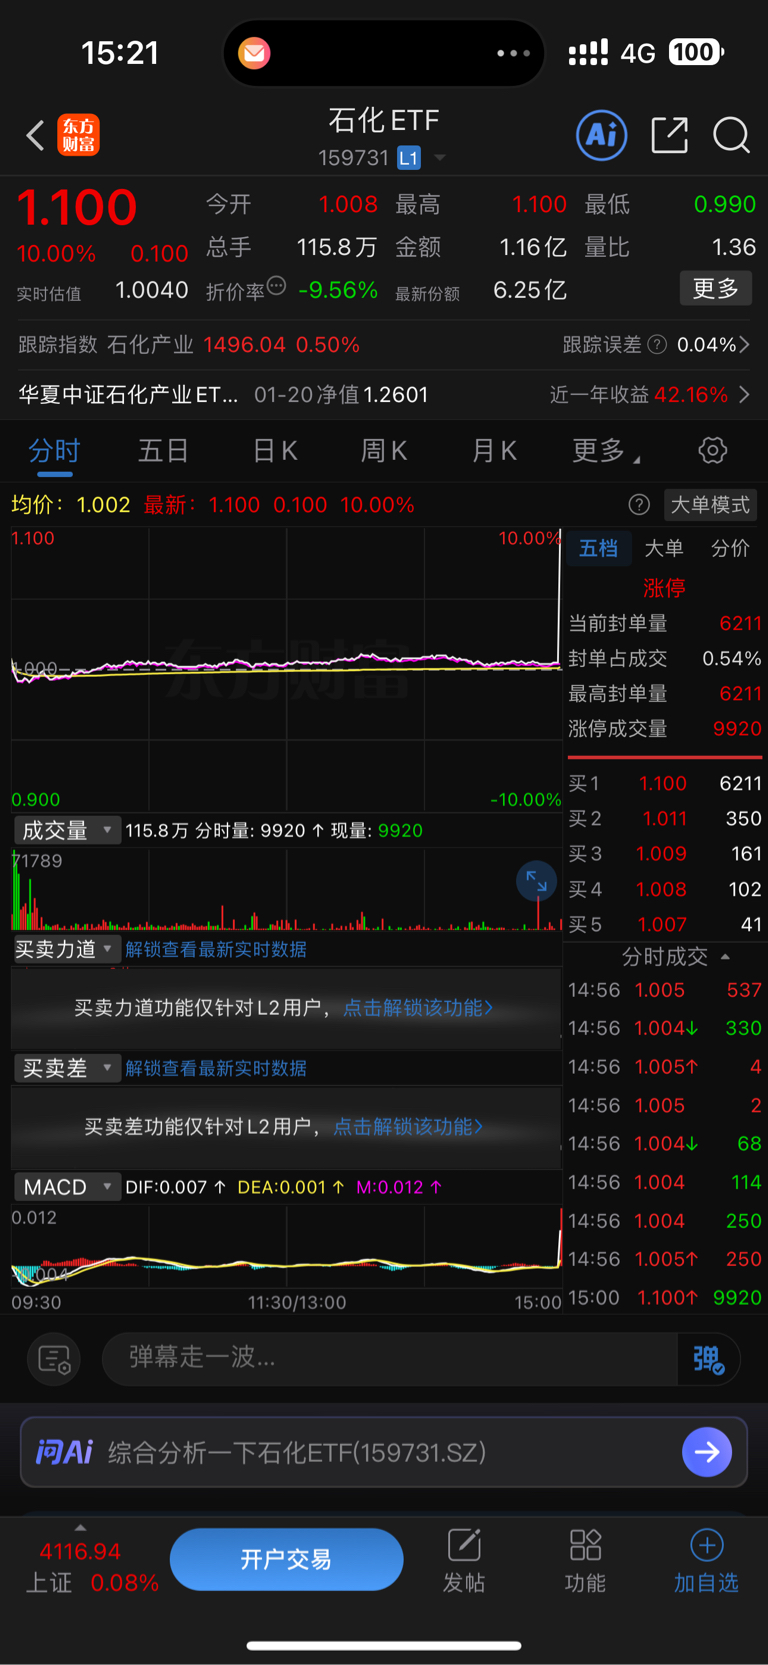Expand stock code 159731 dropdown arrow
The width and height of the screenshot is (768, 1665).
point(440,158)
